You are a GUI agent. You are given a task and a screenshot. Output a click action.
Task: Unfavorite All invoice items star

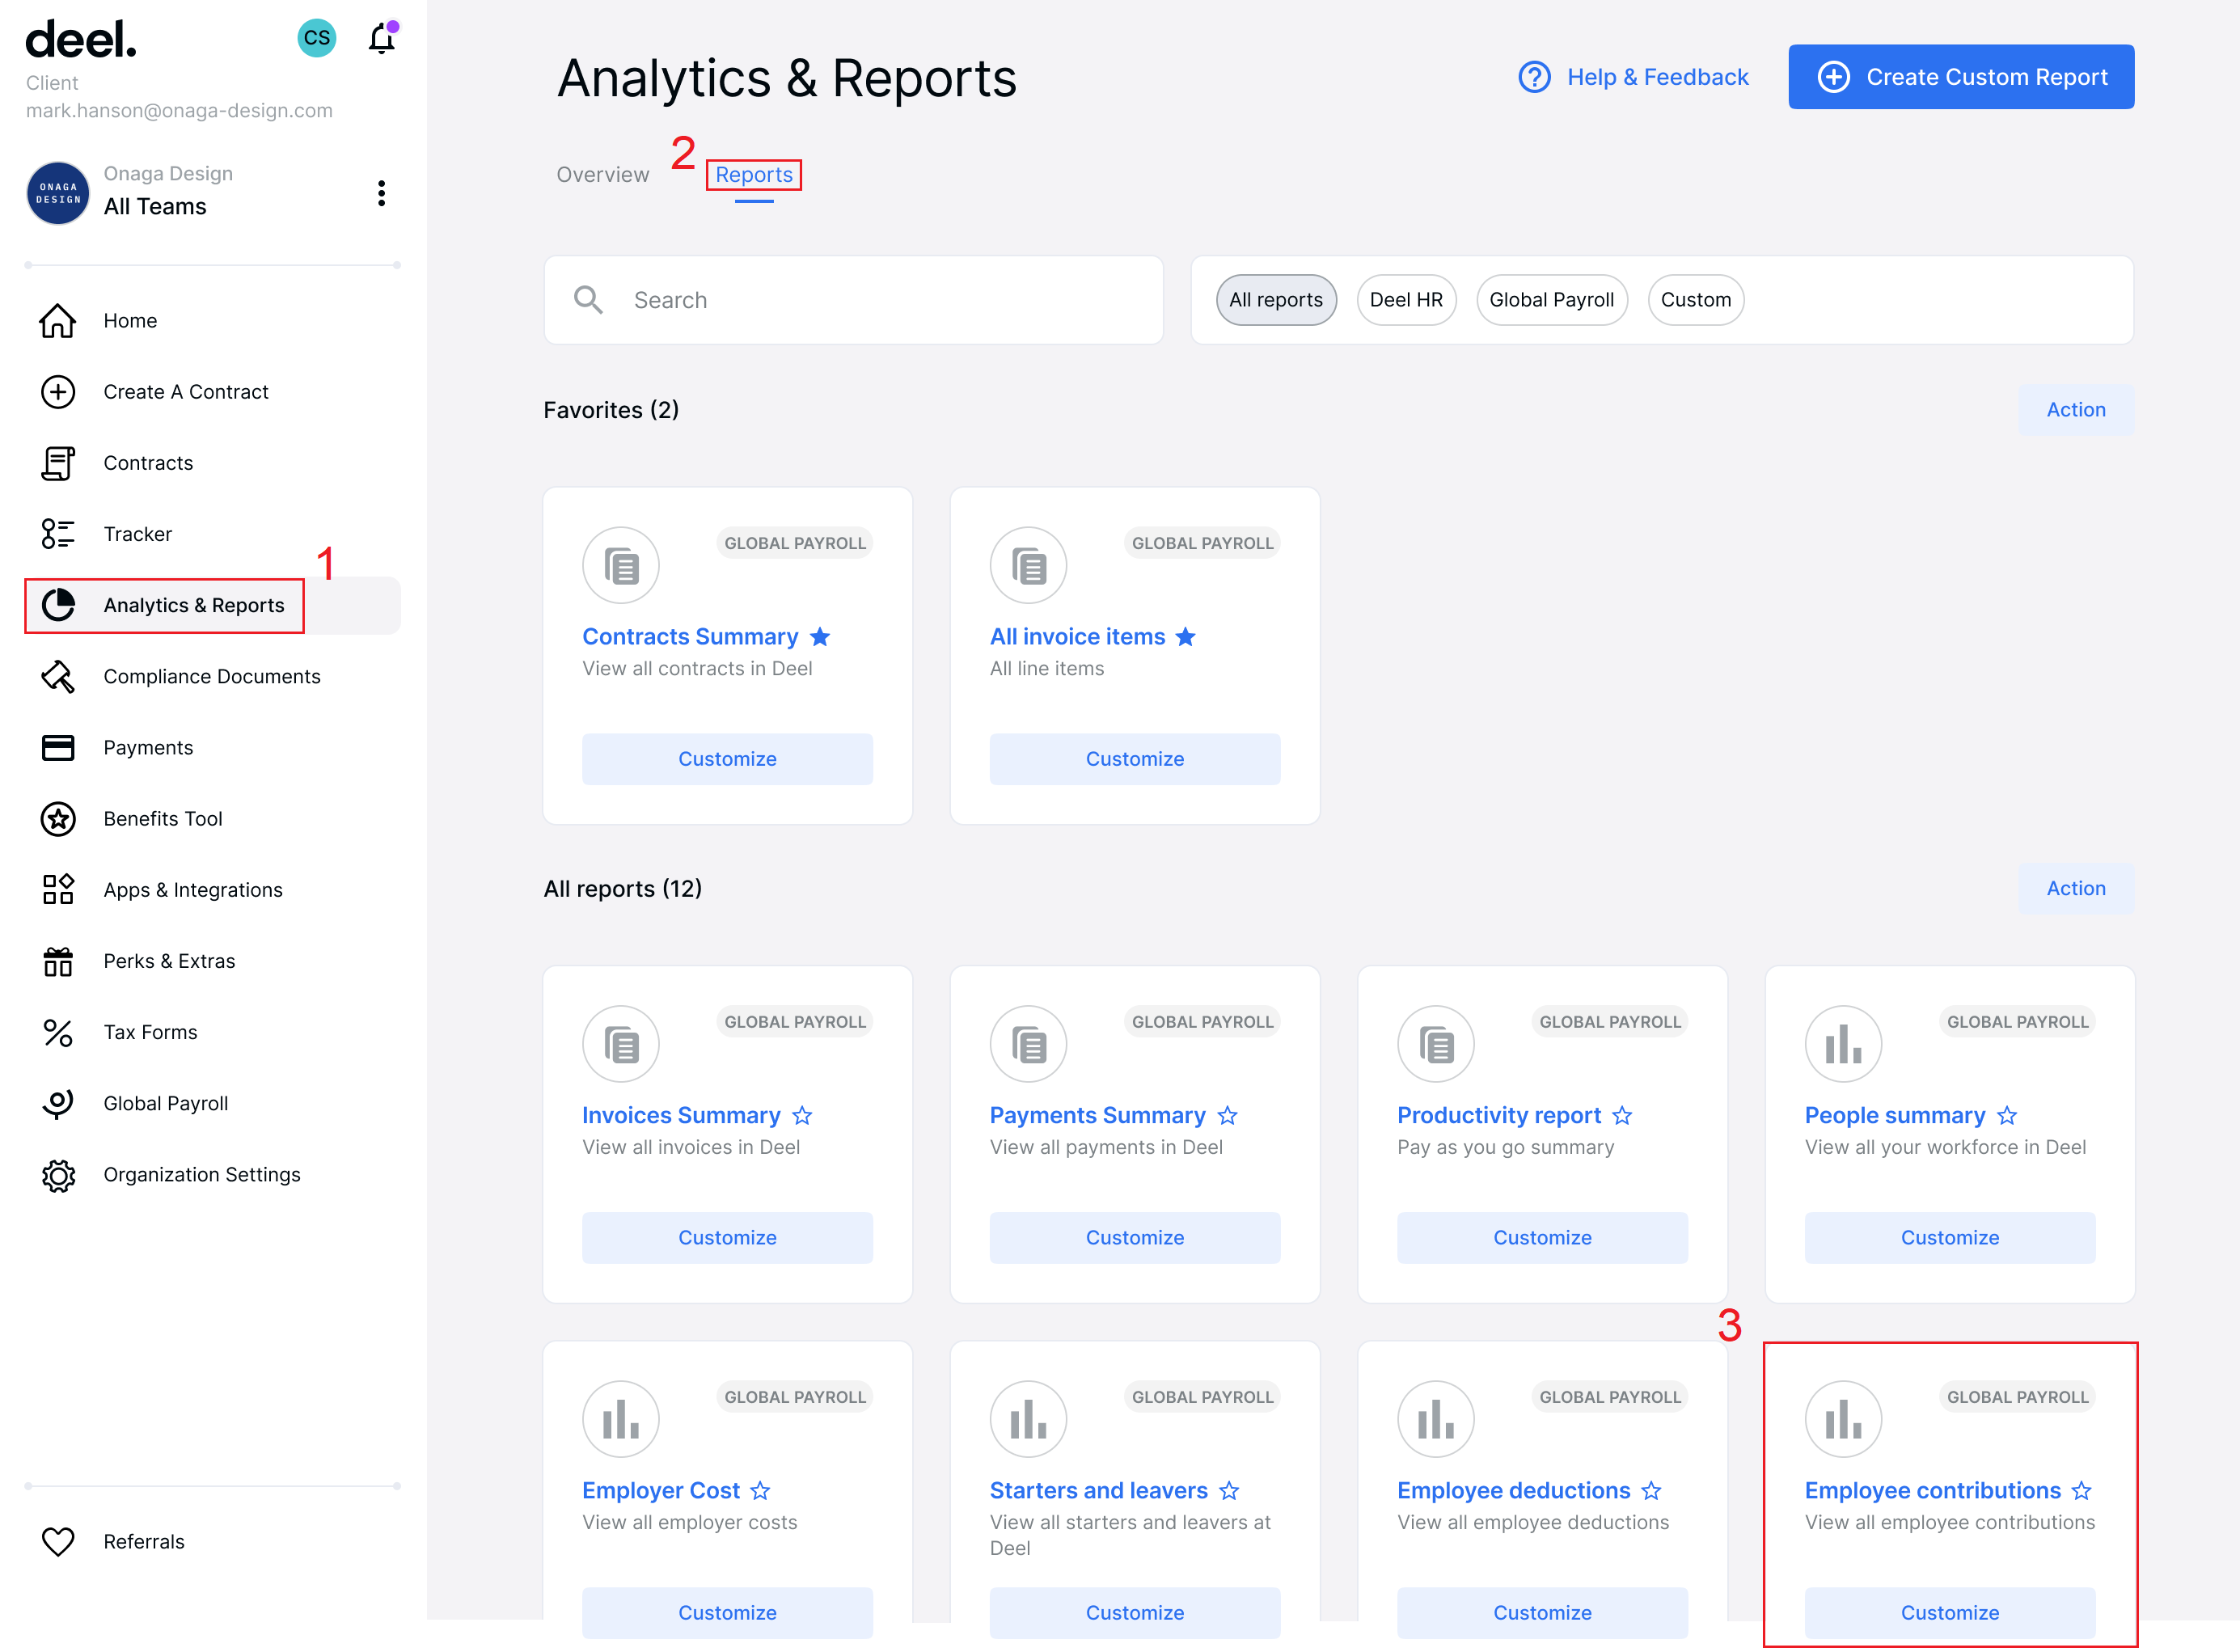tap(1186, 637)
